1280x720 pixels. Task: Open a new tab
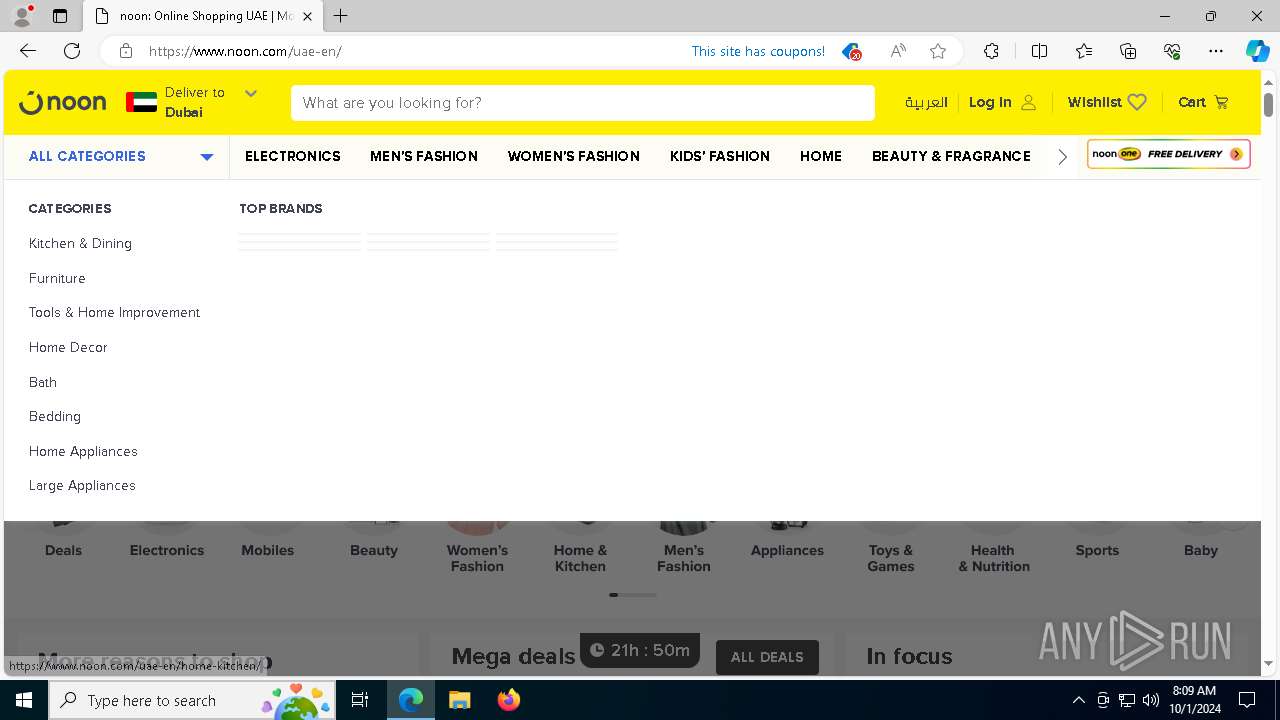341,16
